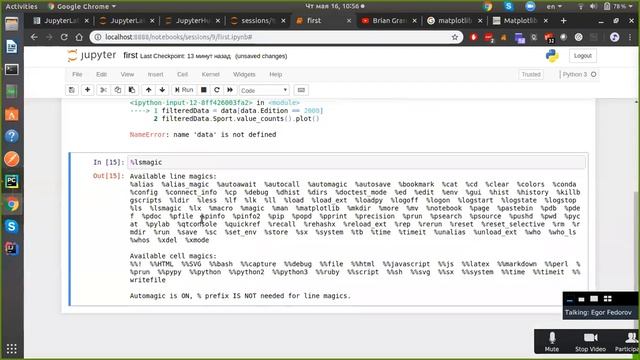Open the command palette keyboard icon
Screen dimensions: 640x360
pyautogui.click(x=301, y=90)
